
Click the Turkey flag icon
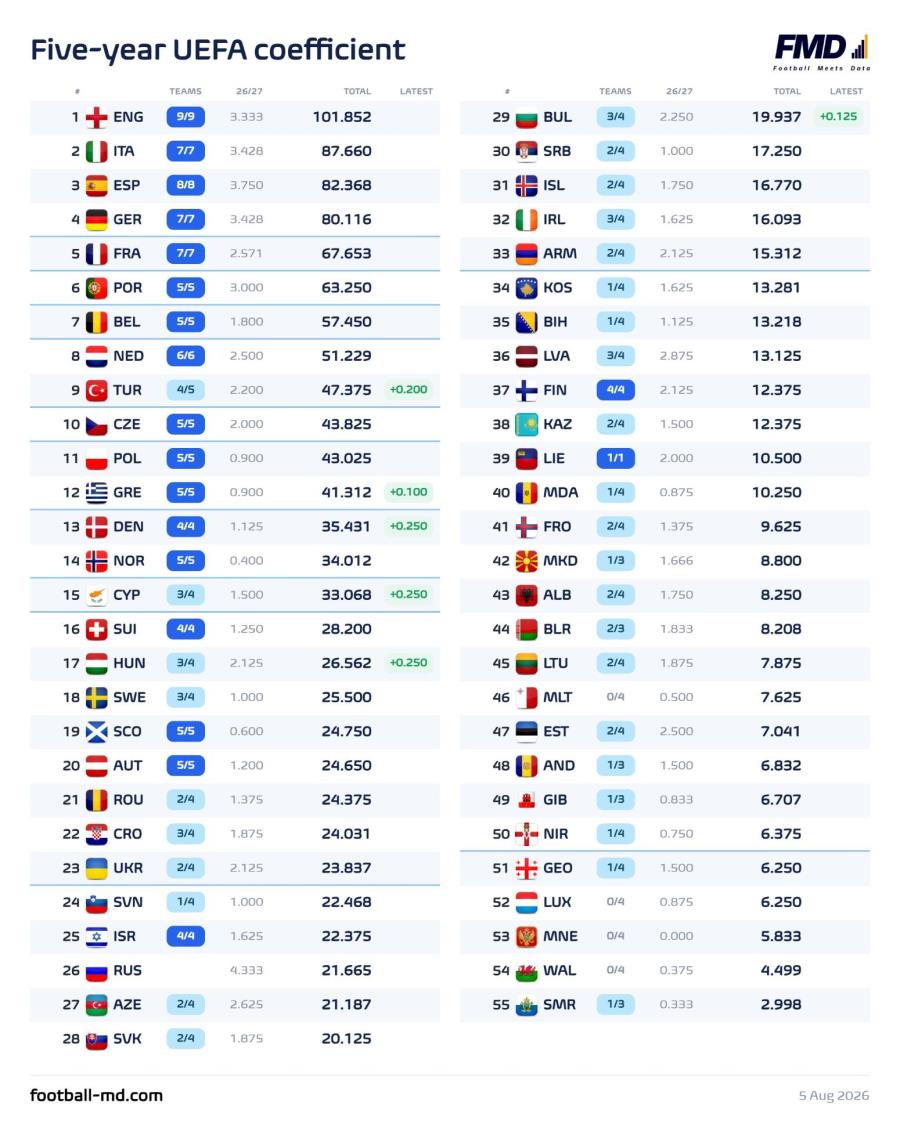click(96, 391)
